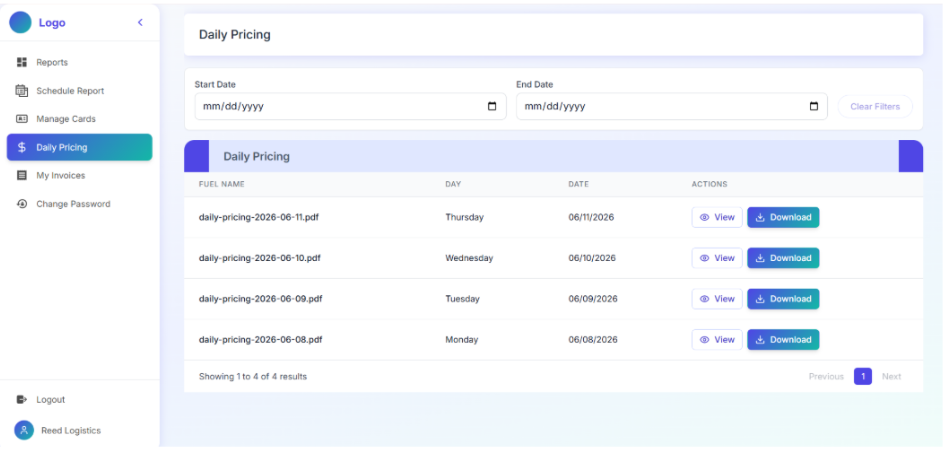This screenshot has width=943, height=451.
Task: Click the Thursday day cell
Action: 464,218
